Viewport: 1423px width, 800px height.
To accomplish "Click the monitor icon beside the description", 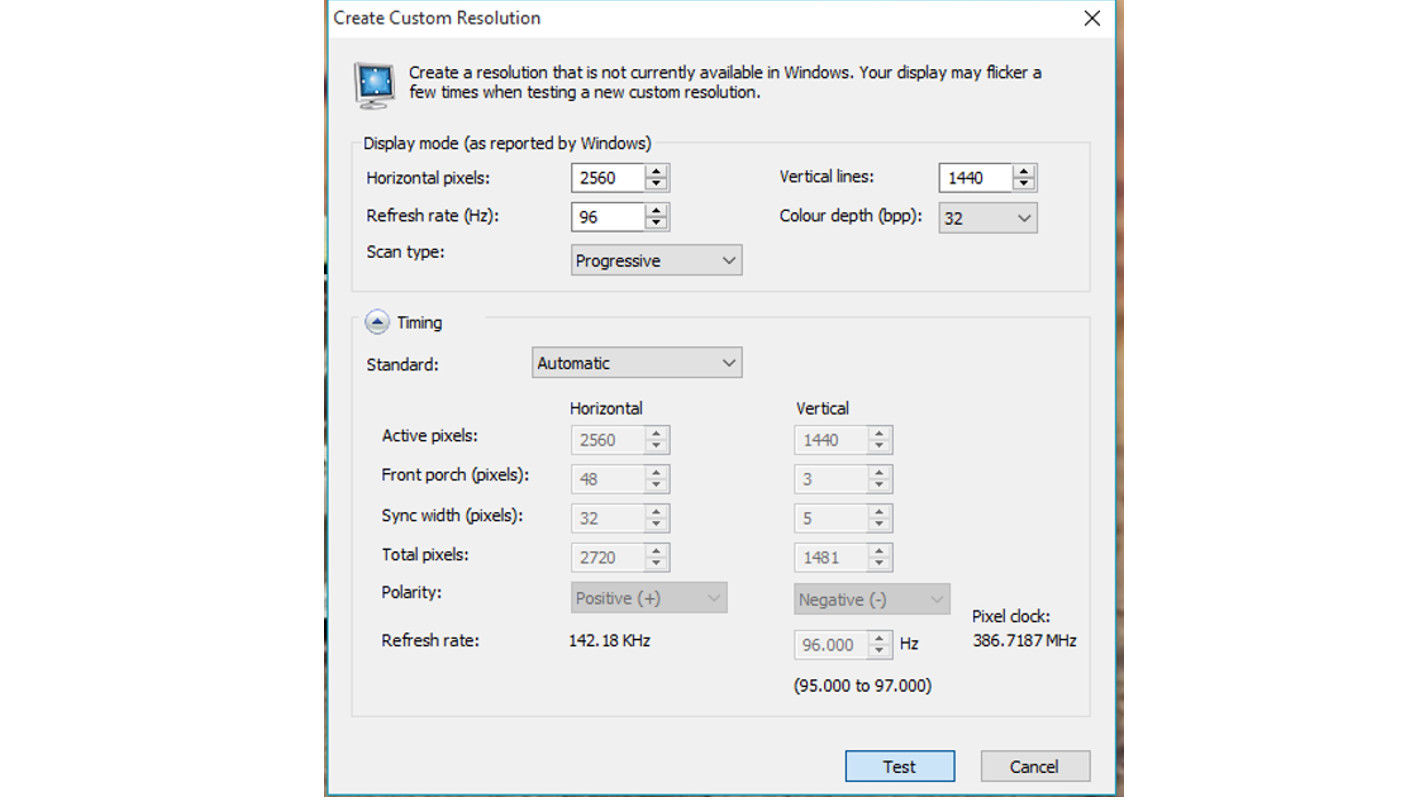I will click(x=374, y=84).
